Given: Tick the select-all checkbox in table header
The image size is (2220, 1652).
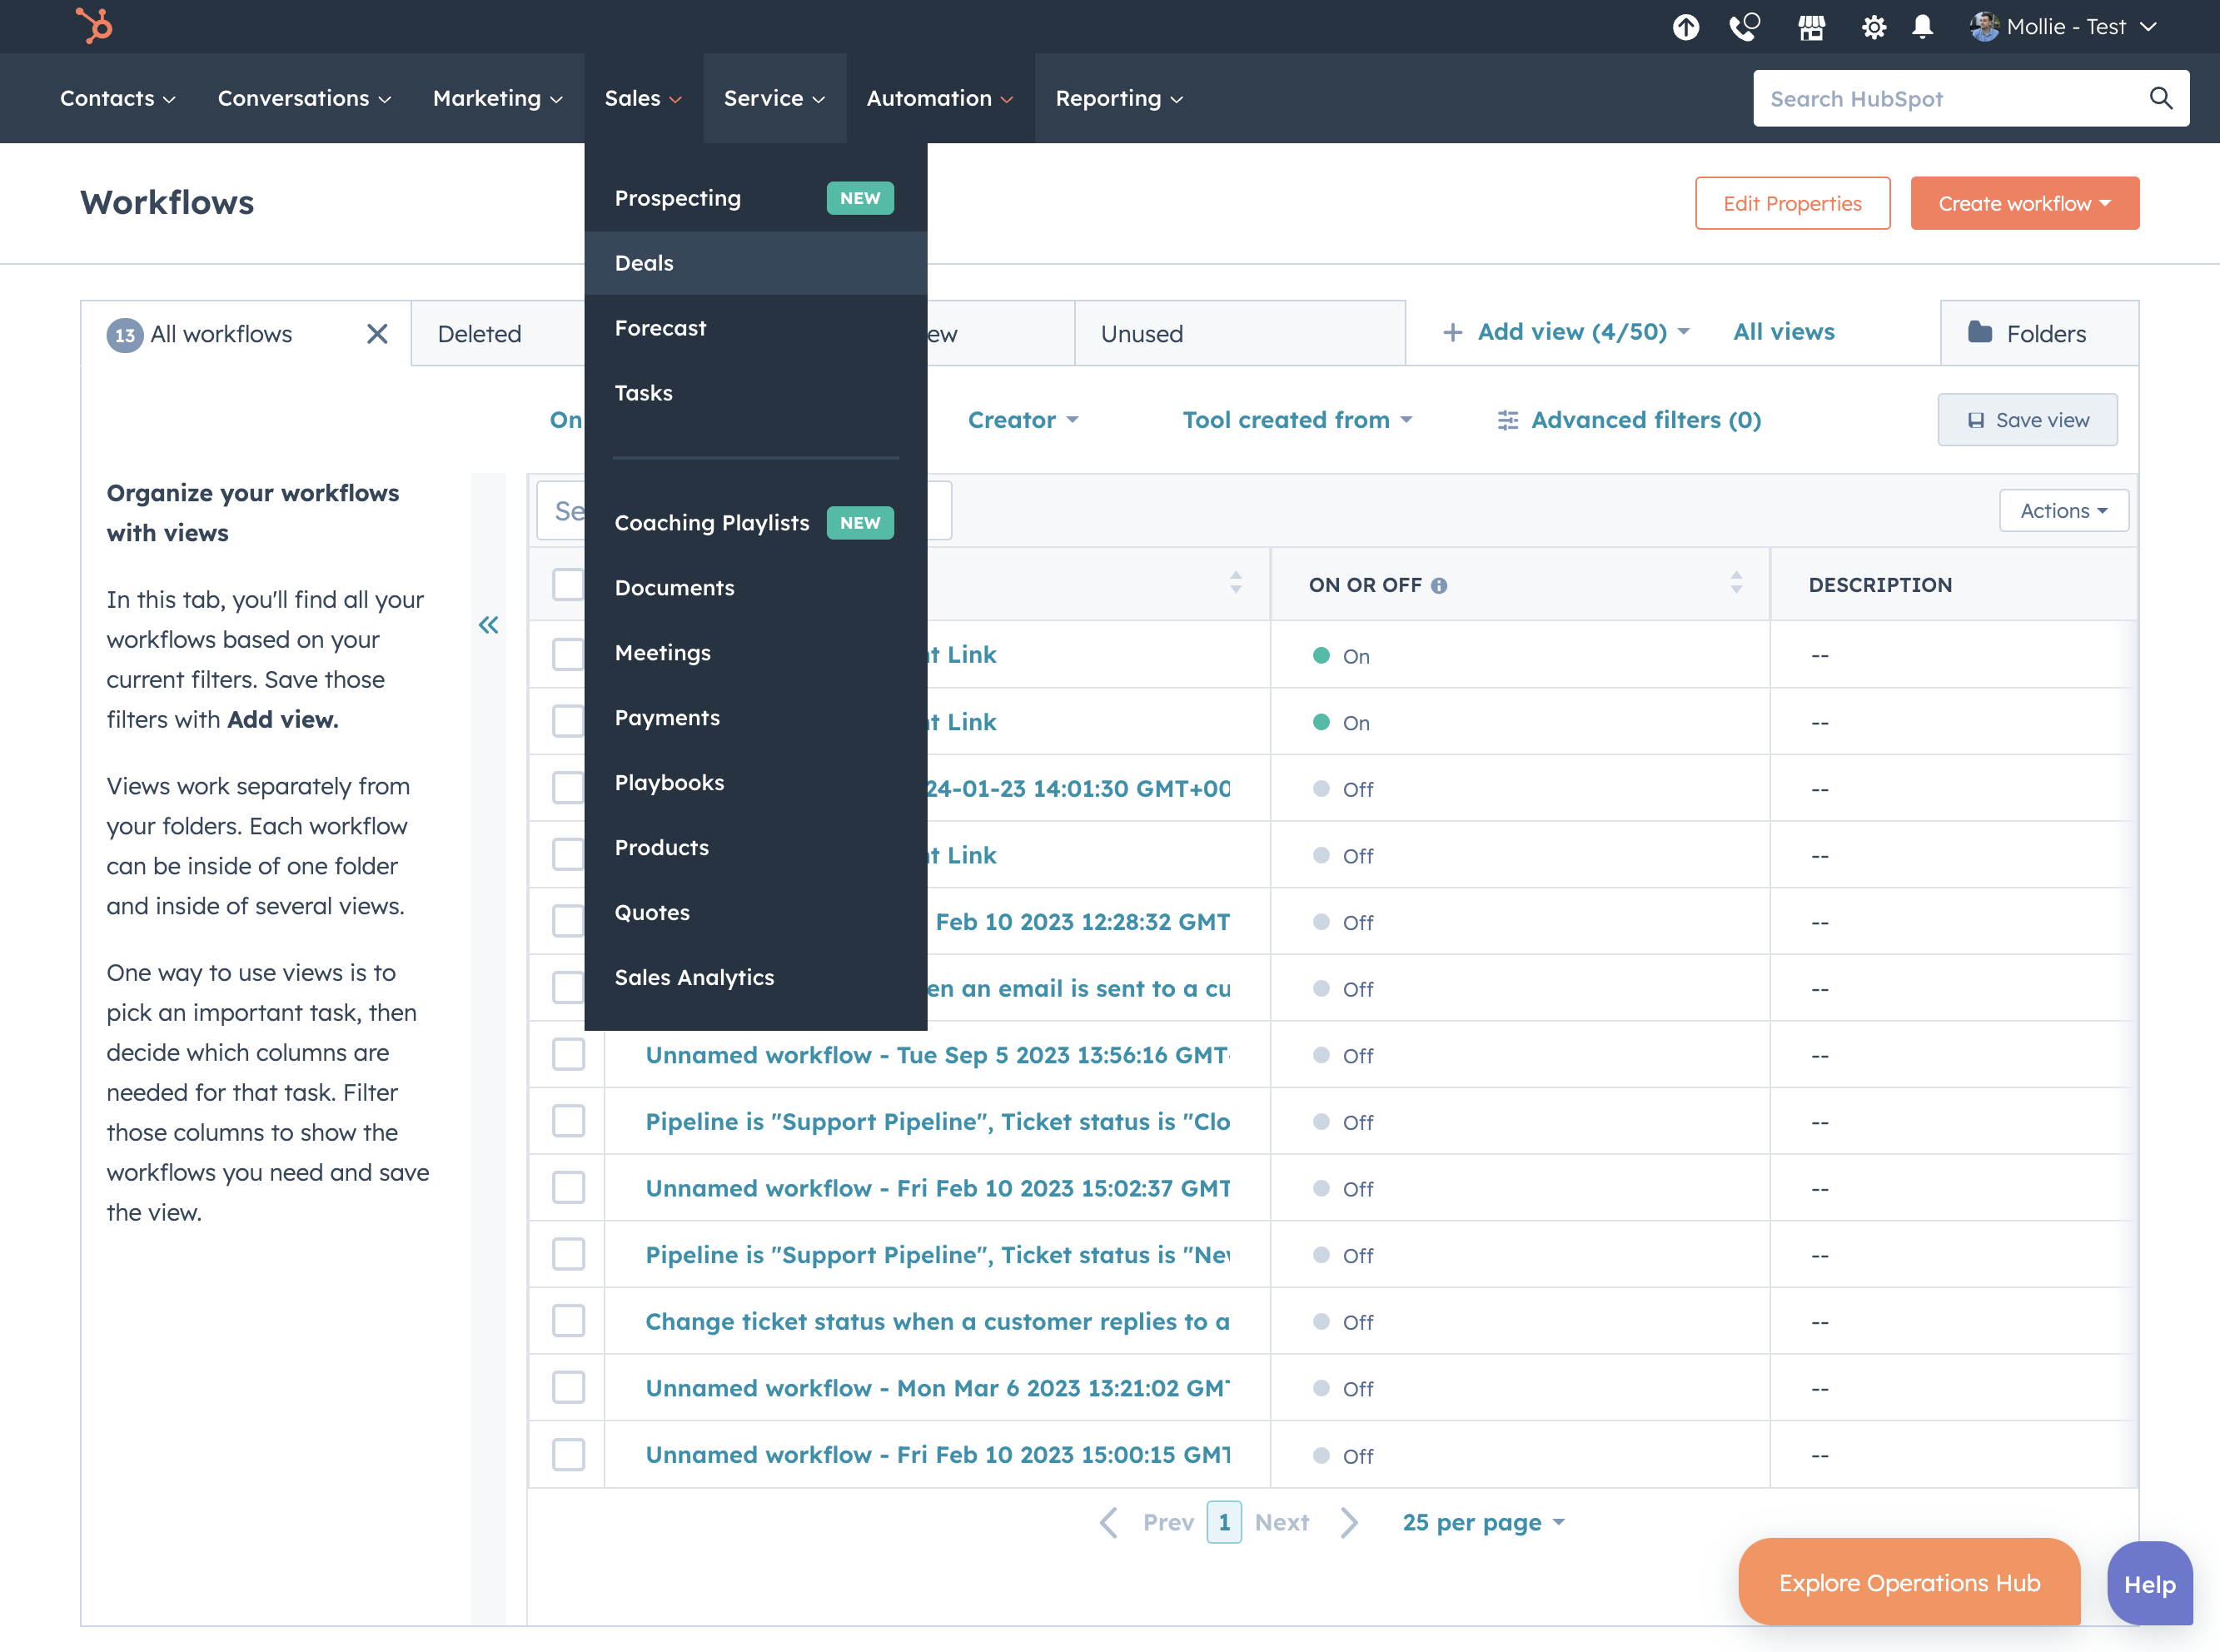Looking at the screenshot, I should tap(568, 584).
